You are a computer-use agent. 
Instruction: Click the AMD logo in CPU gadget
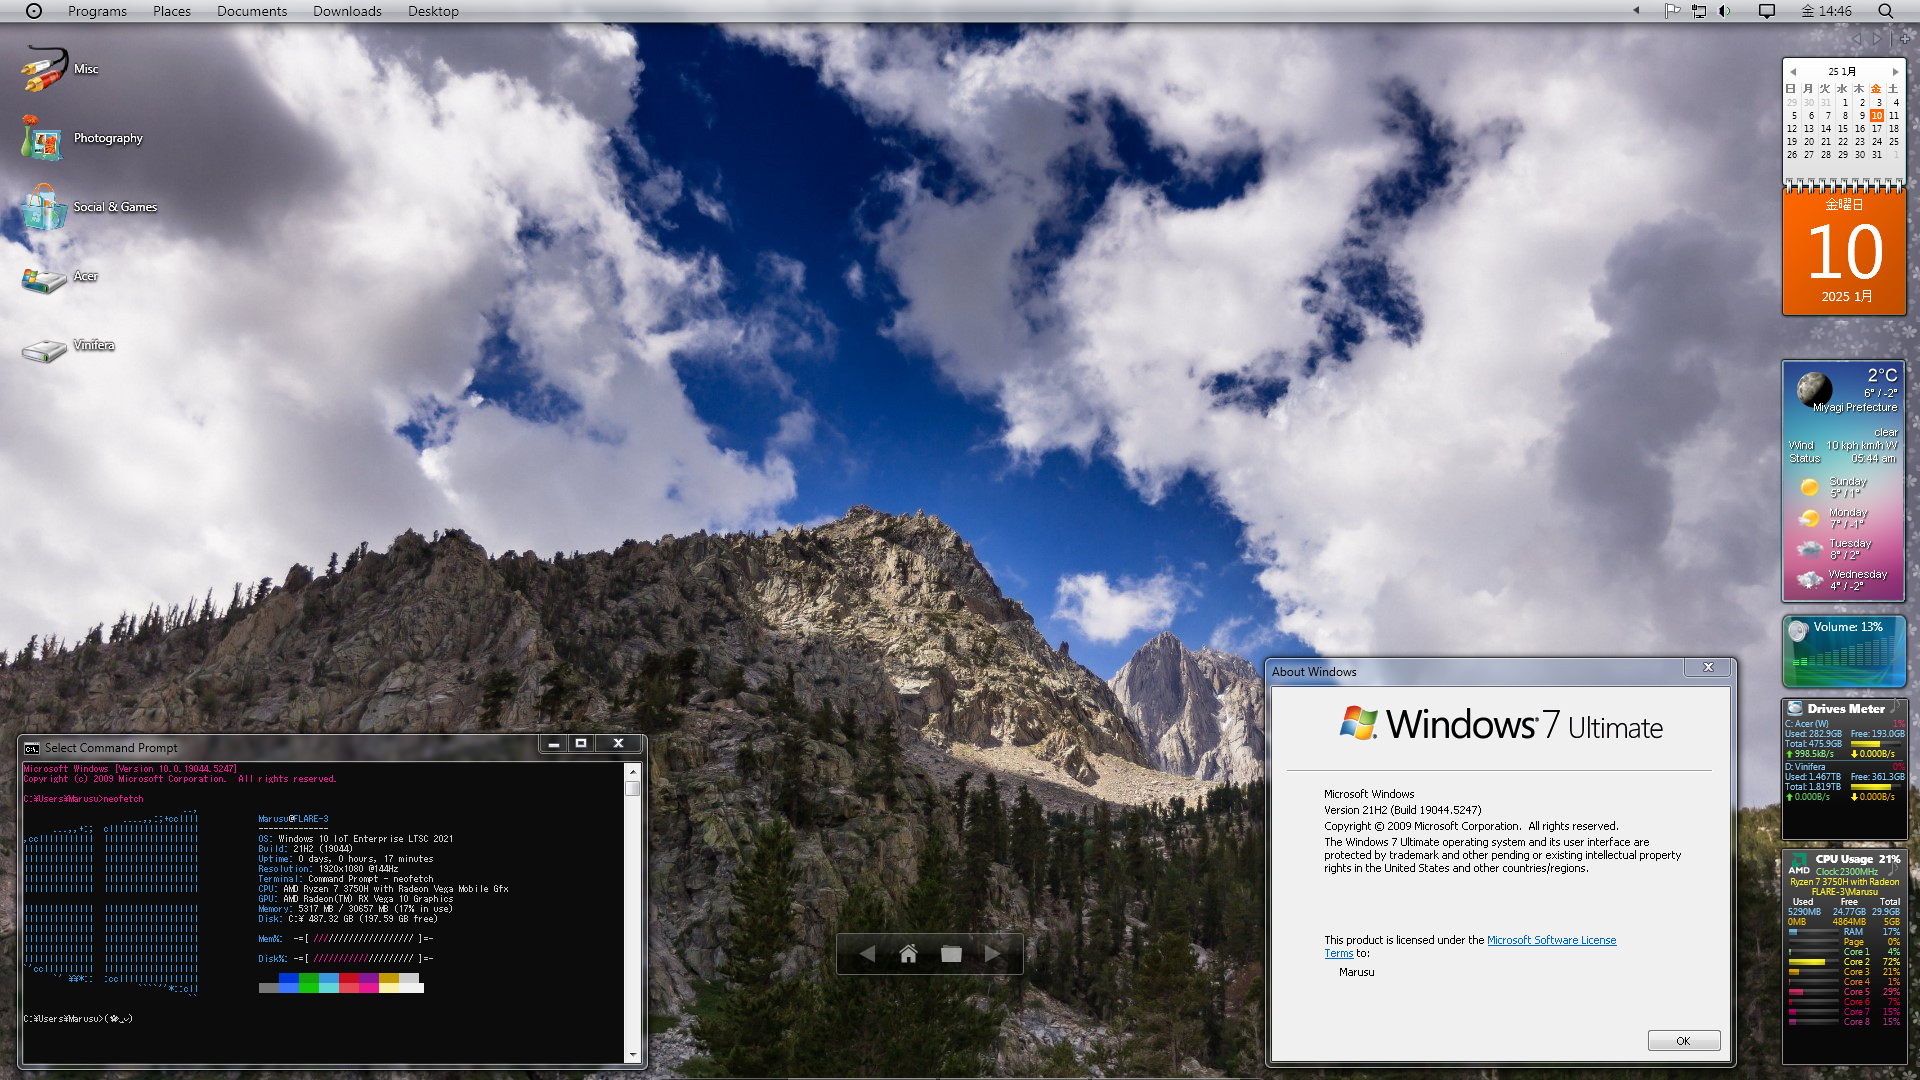(x=1799, y=865)
